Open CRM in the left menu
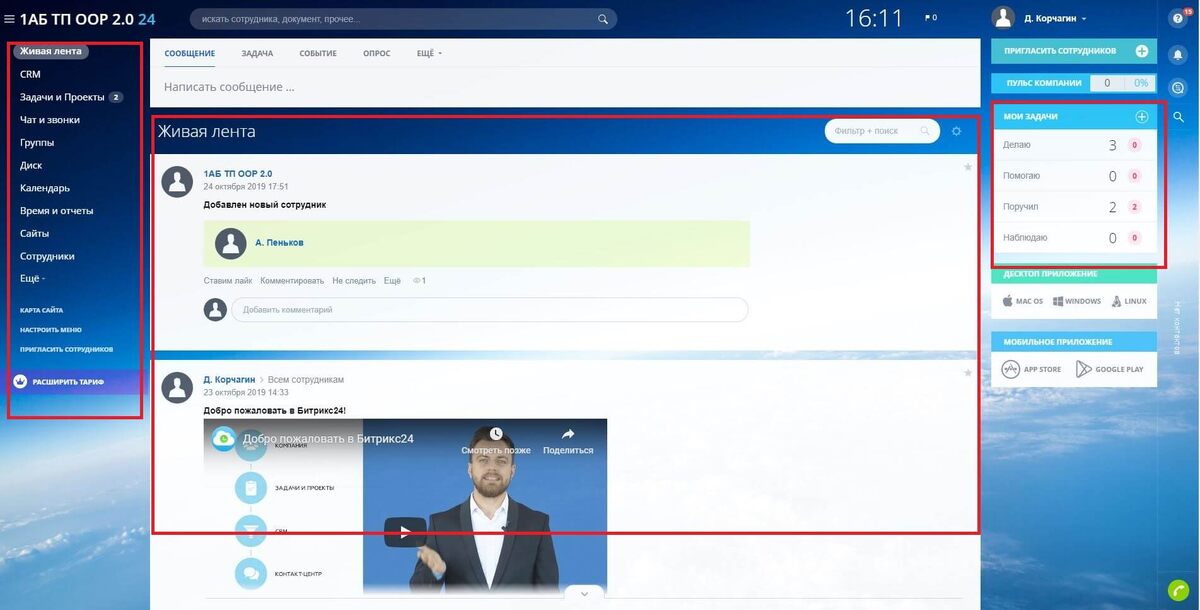 pos(30,74)
